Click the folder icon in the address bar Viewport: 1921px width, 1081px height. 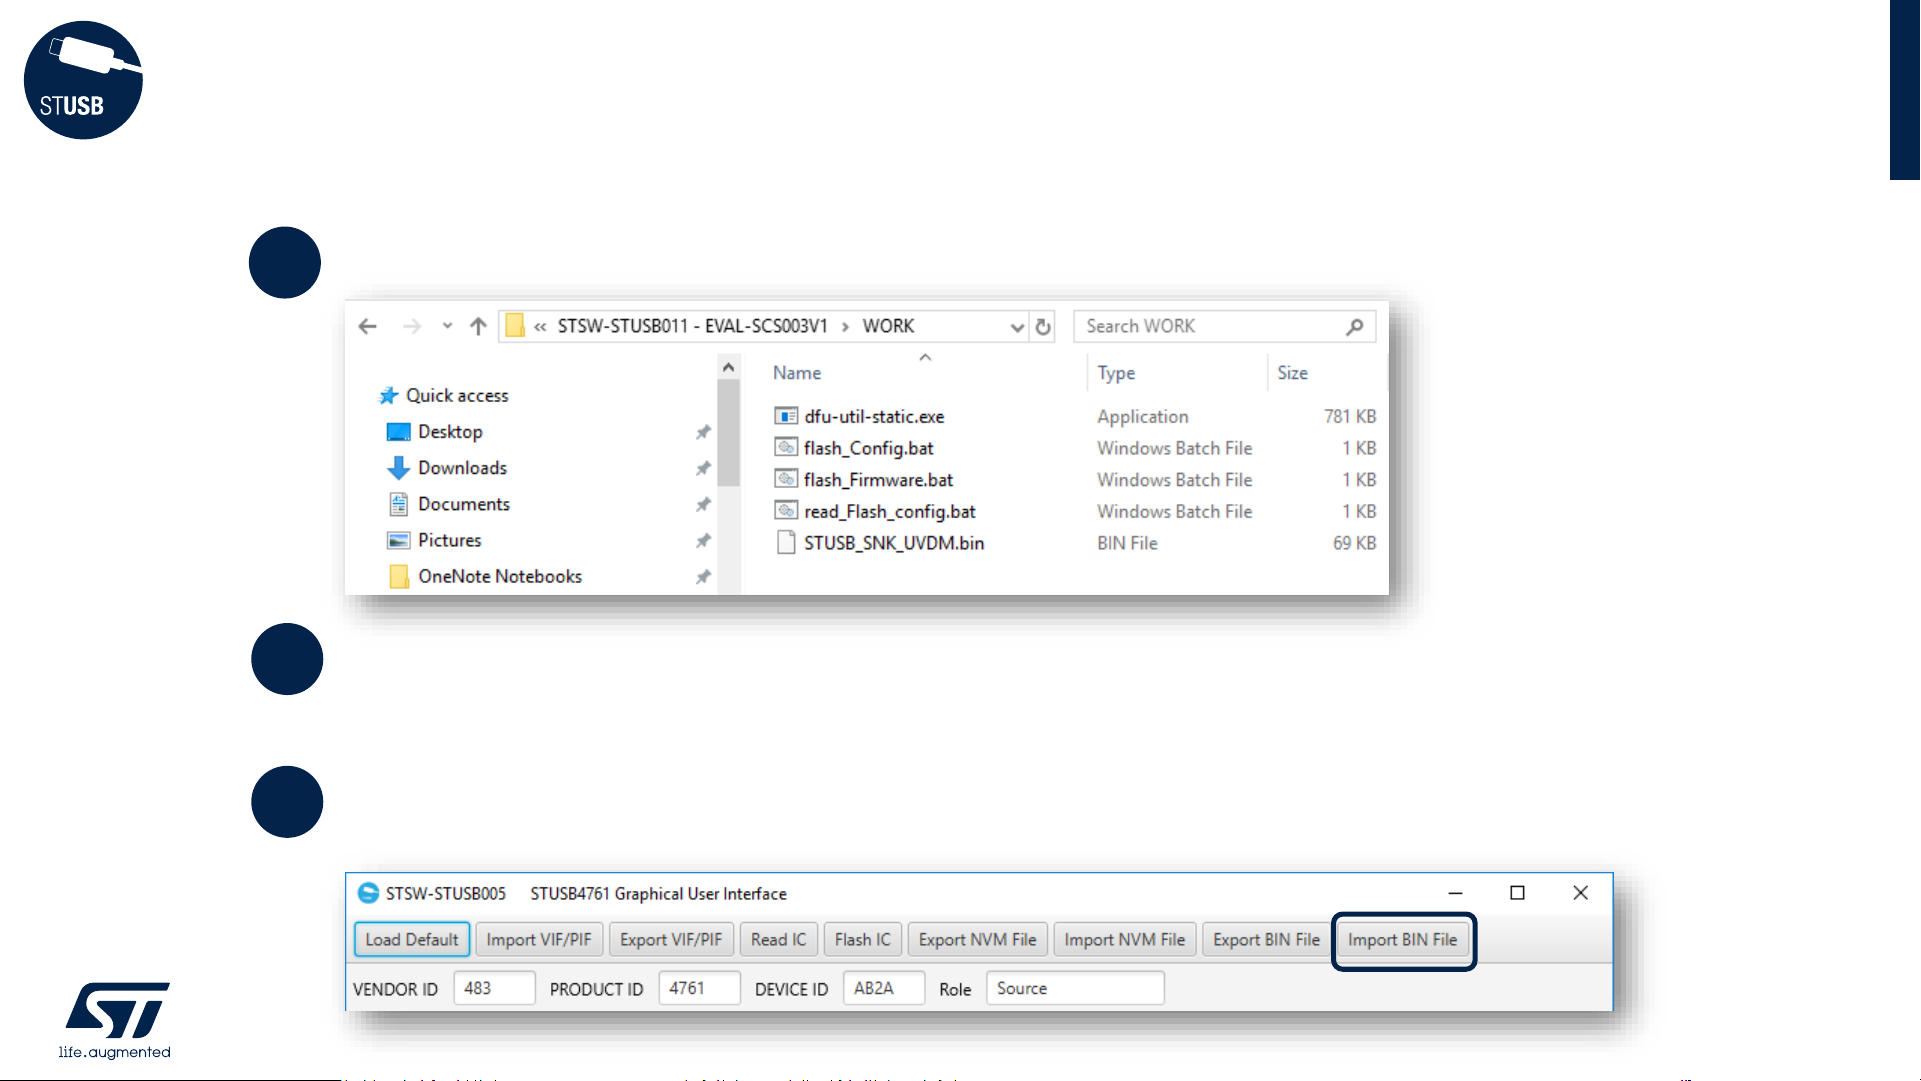(x=515, y=326)
